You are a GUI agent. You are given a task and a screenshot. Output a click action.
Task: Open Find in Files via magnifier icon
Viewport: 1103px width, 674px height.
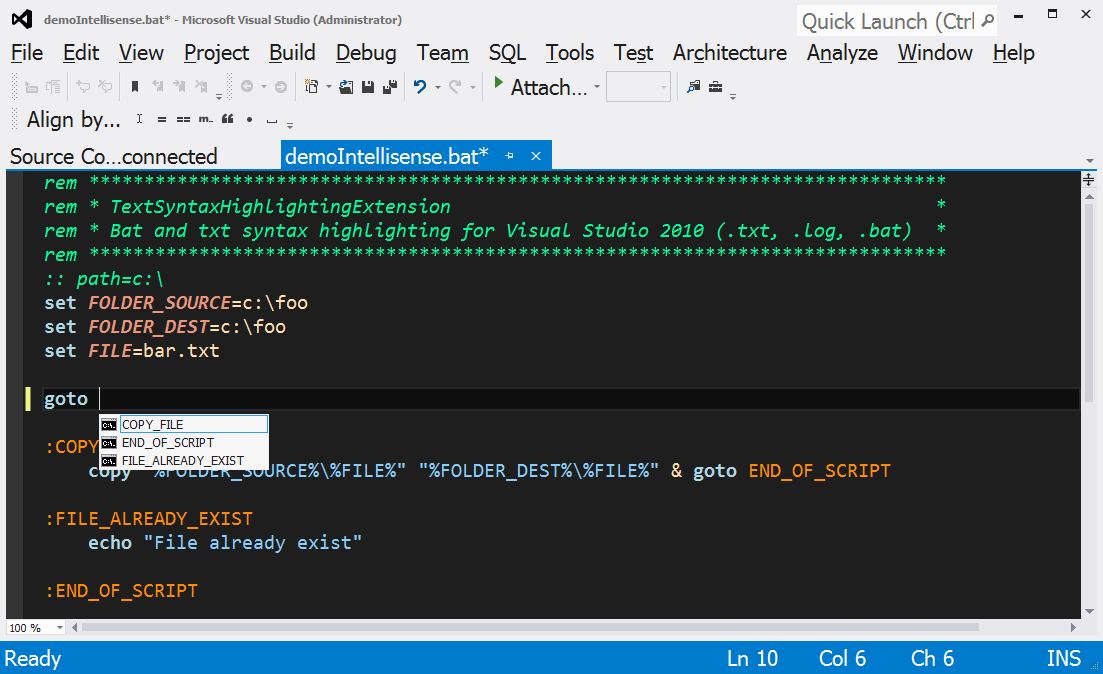692,87
